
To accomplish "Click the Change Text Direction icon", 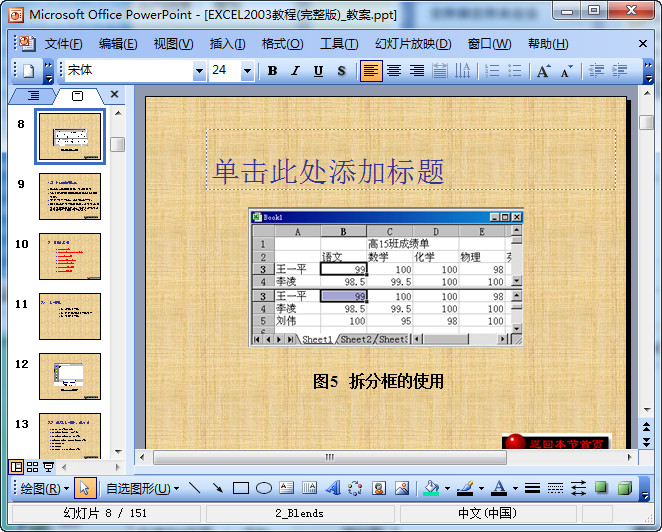I will [462, 71].
